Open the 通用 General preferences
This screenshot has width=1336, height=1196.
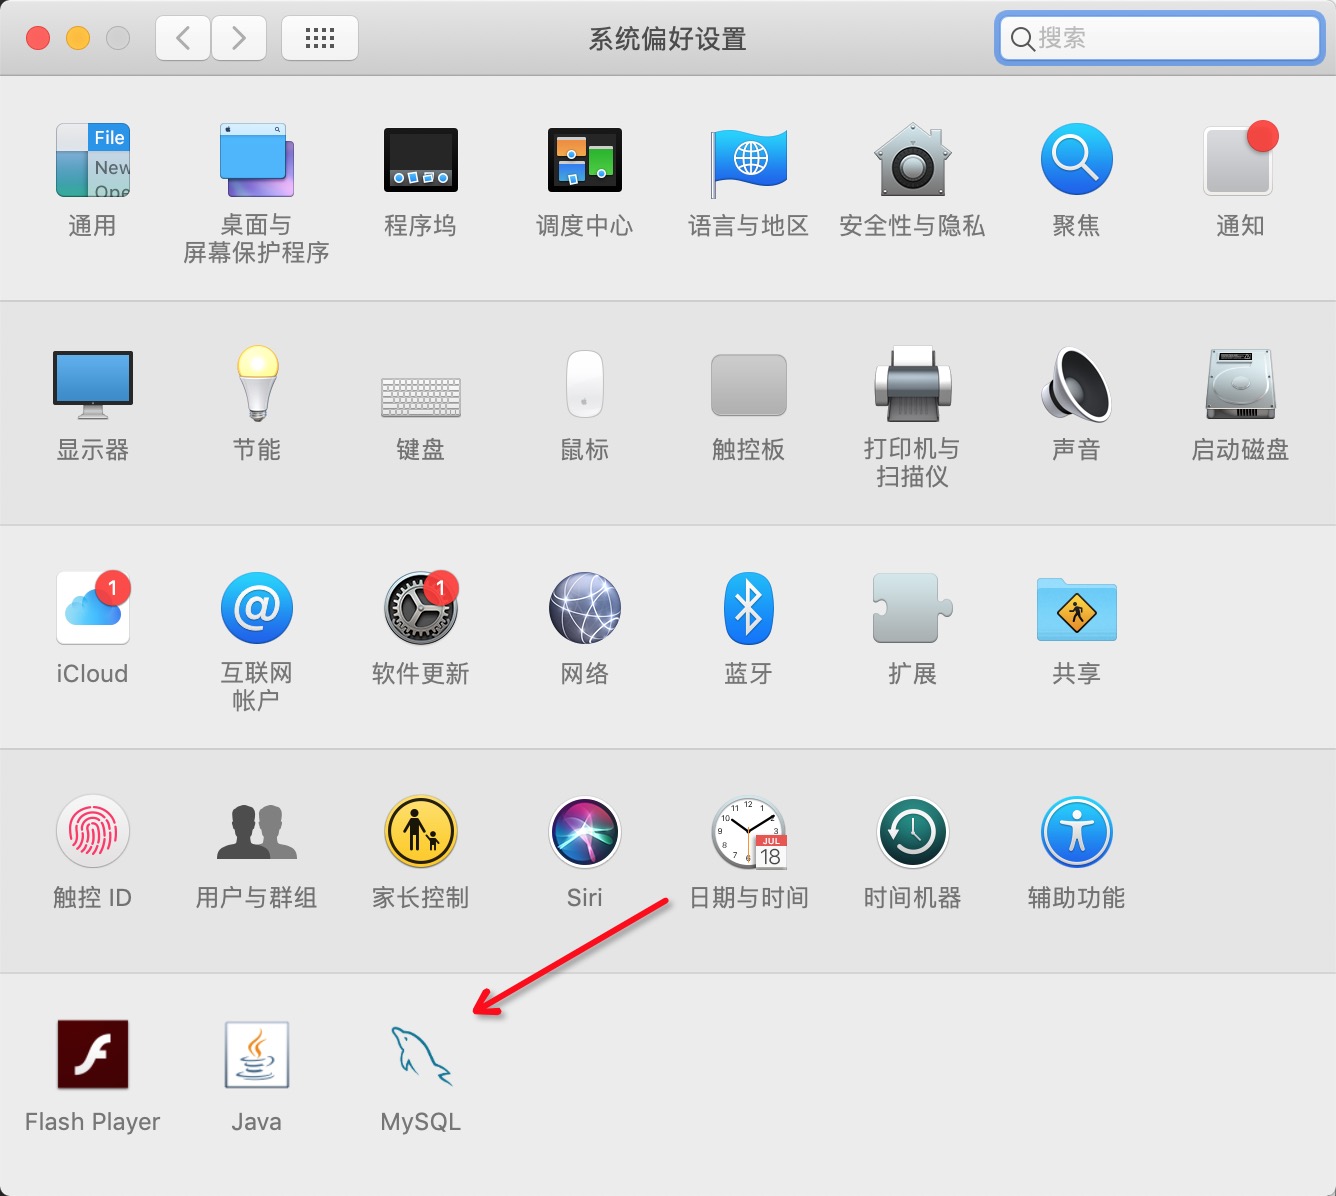(x=93, y=160)
